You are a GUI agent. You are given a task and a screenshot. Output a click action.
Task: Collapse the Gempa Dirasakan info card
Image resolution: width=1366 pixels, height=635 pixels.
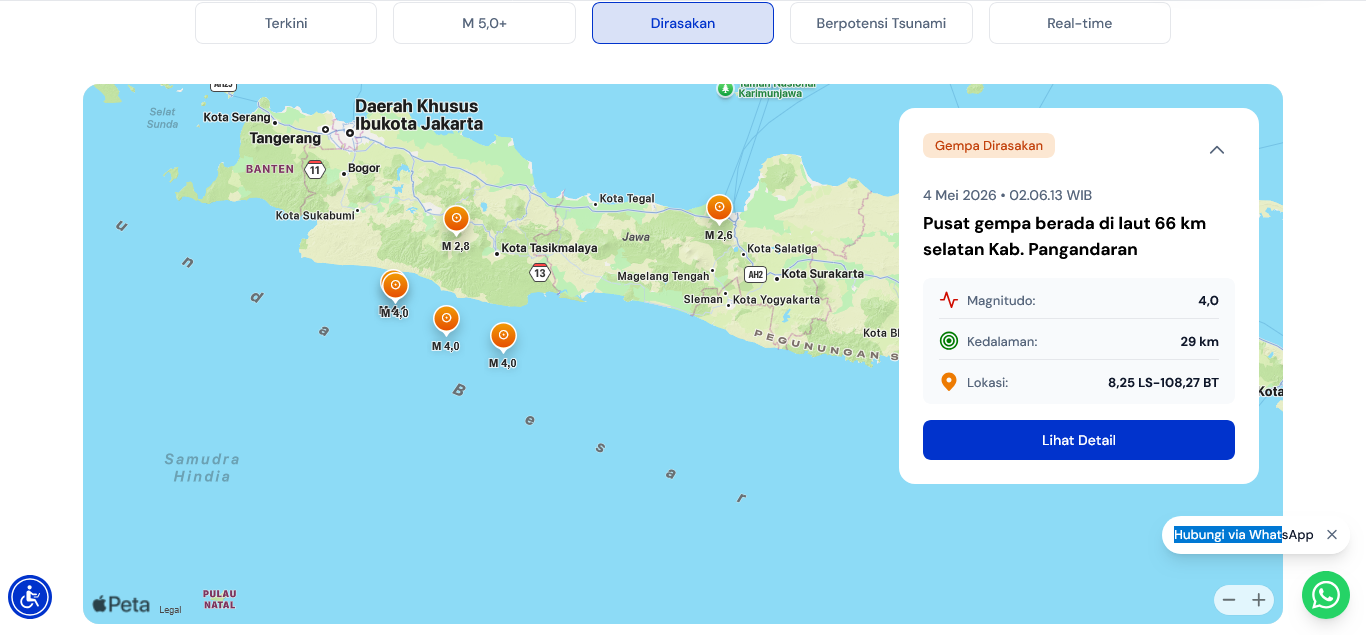(x=1217, y=150)
